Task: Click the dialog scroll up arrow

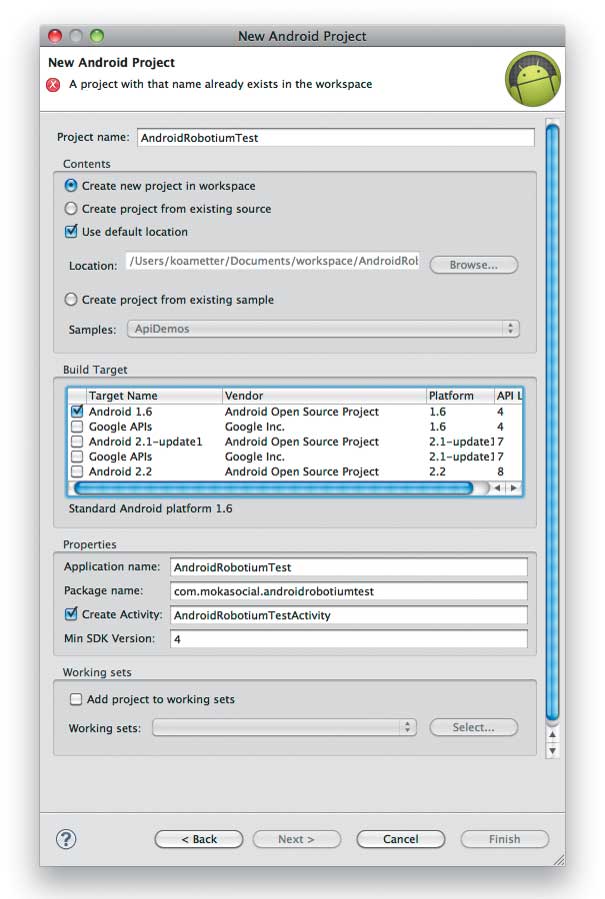Action: point(552,734)
